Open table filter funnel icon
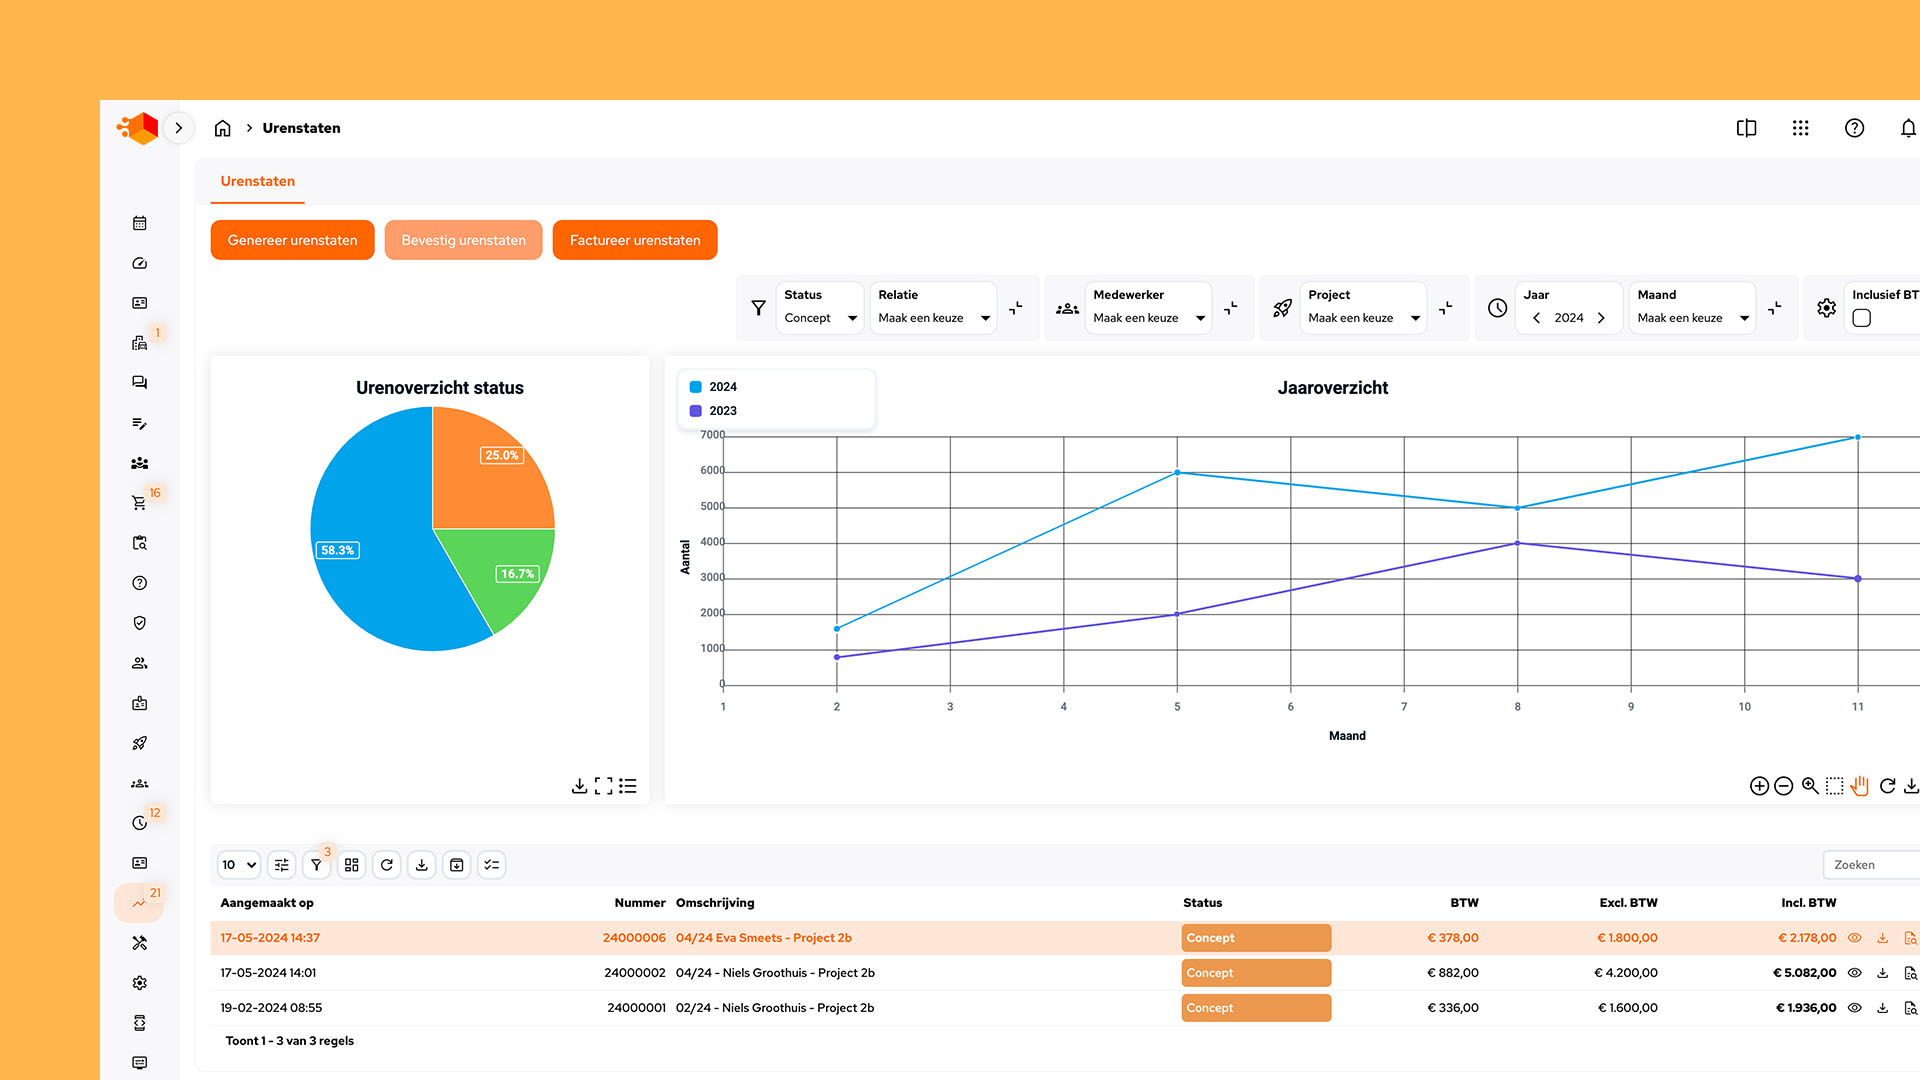Viewport: 1920px width, 1080px height. (x=316, y=865)
